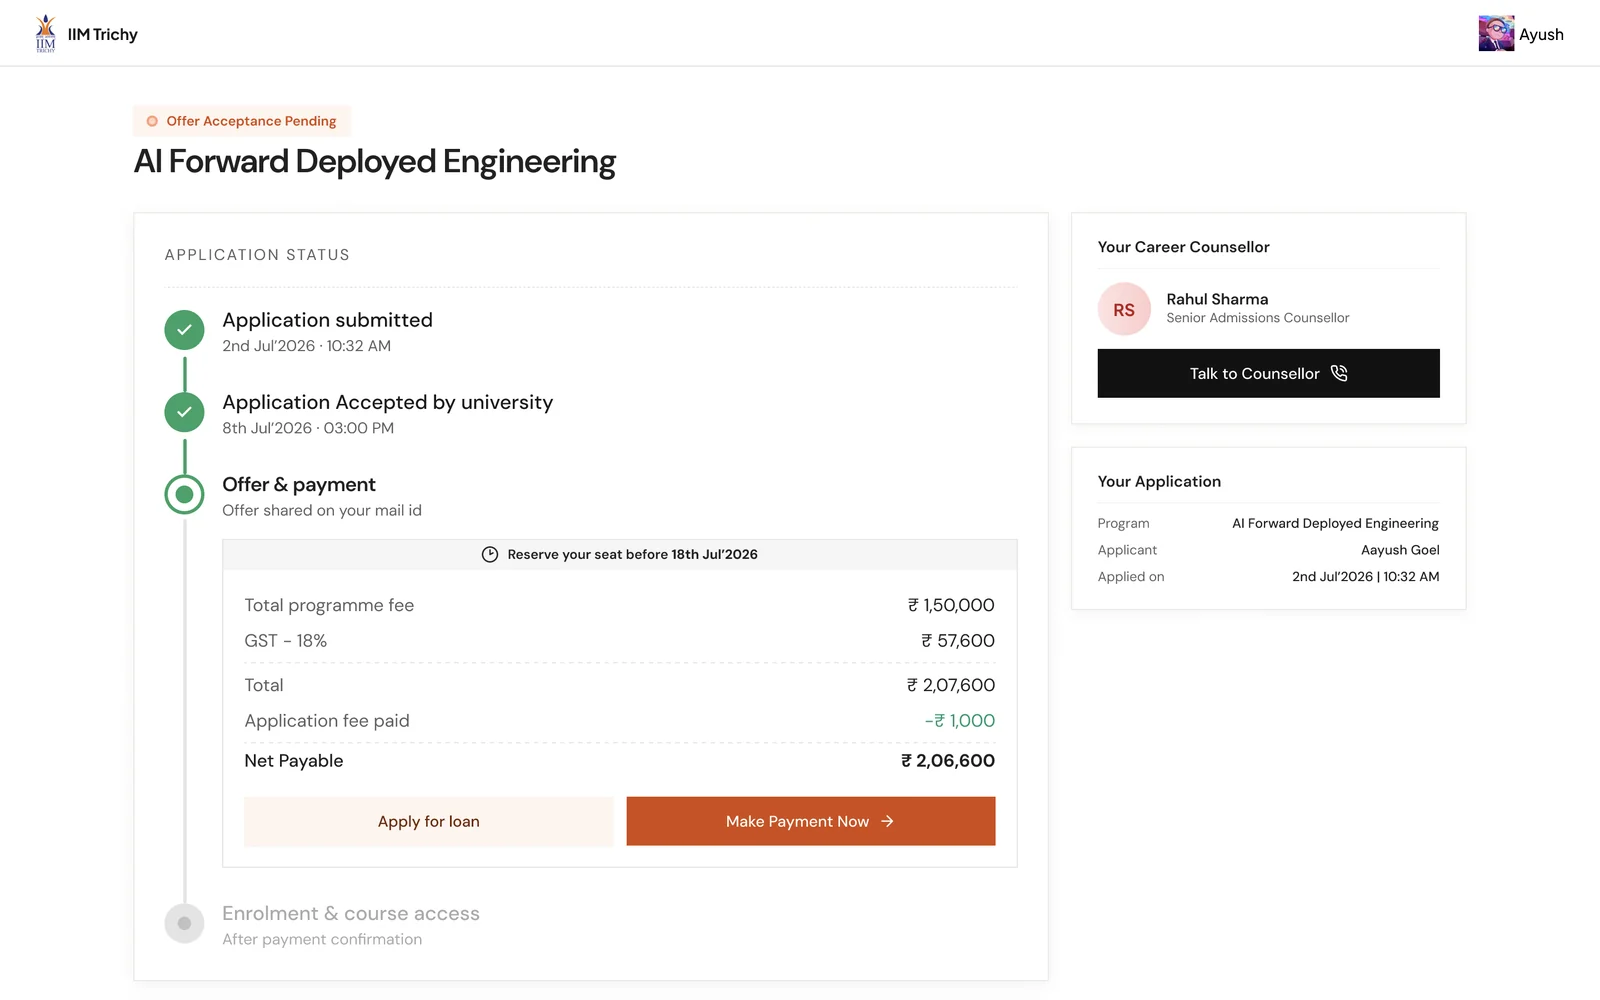Viewport: 1600px width, 1000px height.
Task: Click the '8th Jul'2026 · 03:00 PM' timestamp
Action: (308, 428)
